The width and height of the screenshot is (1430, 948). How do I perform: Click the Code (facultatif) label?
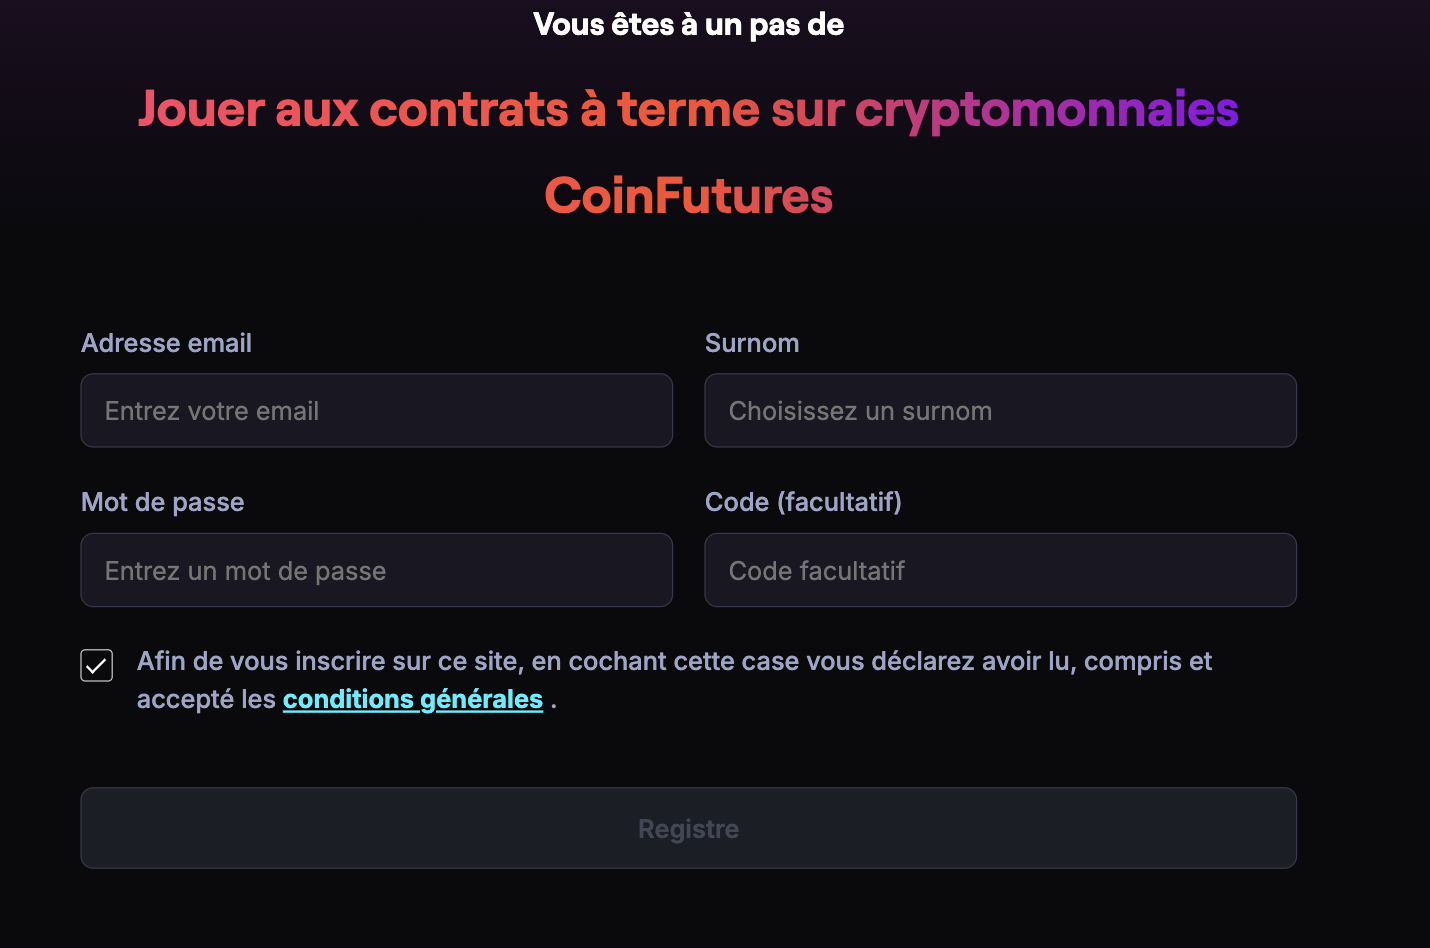click(x=803, y=502)
